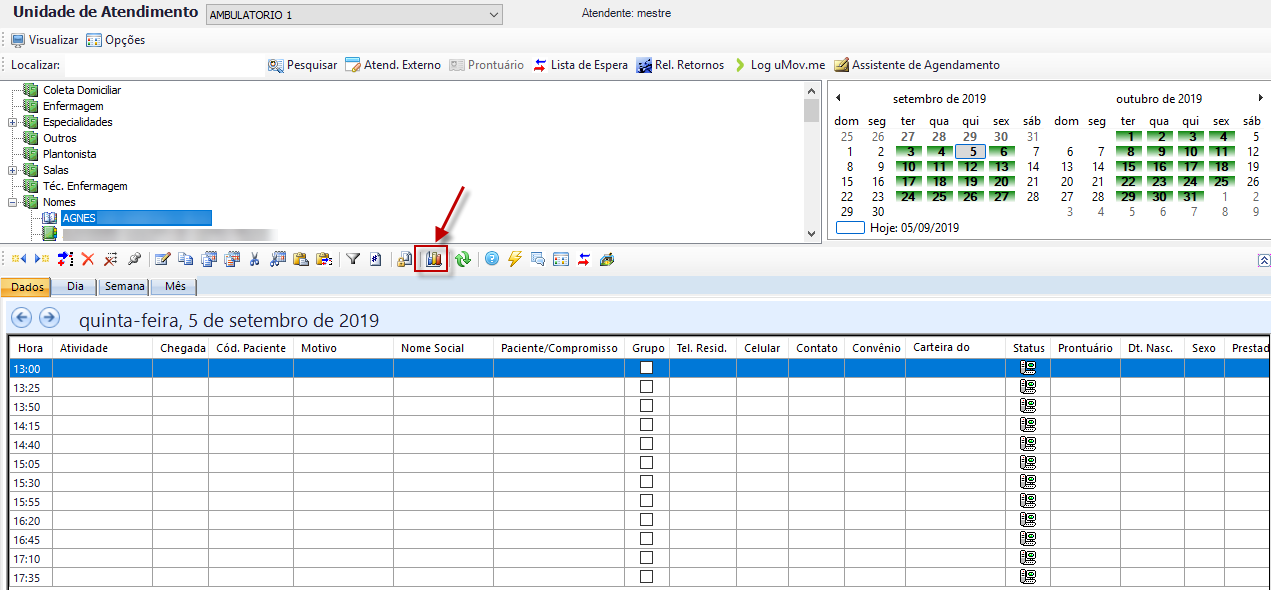Image resolution: width=1271 pixels, height=590 pixels.
Task: Switch to the Dados tab
Action: [x=27, y=287]
